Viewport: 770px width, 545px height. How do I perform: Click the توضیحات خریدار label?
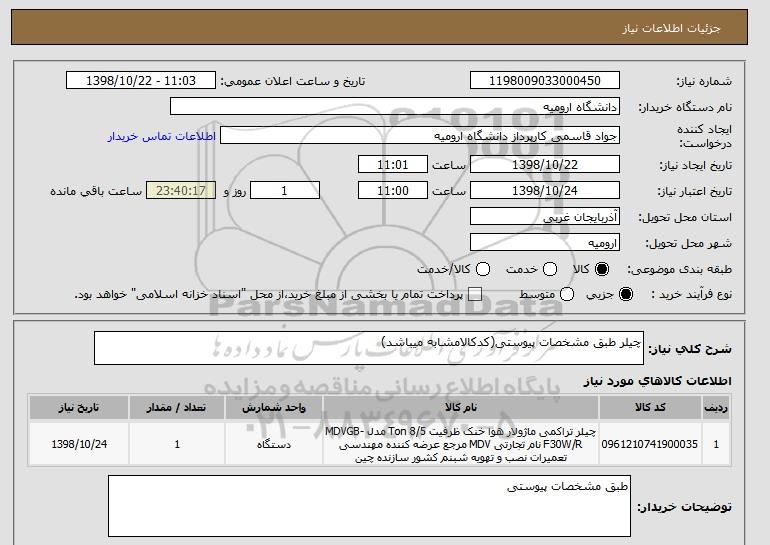684,506
